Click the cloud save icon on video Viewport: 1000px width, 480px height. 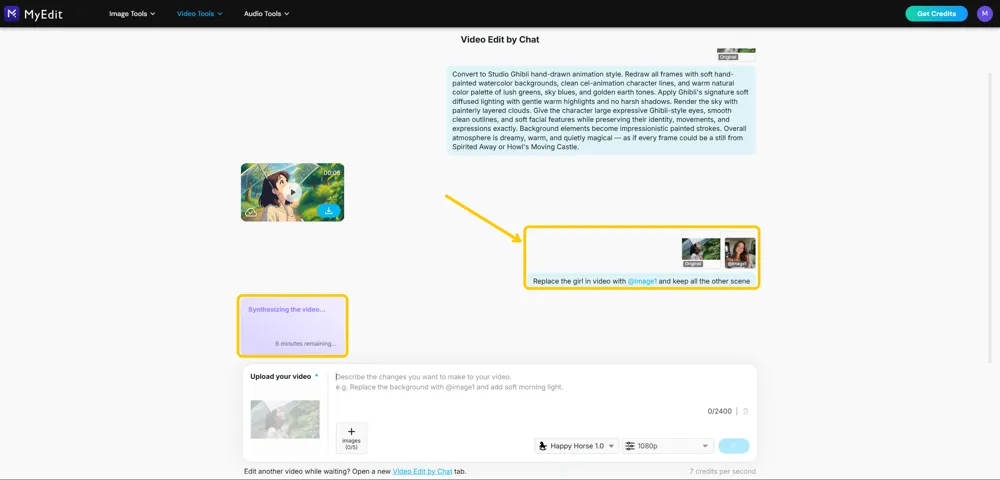(251, 212)
